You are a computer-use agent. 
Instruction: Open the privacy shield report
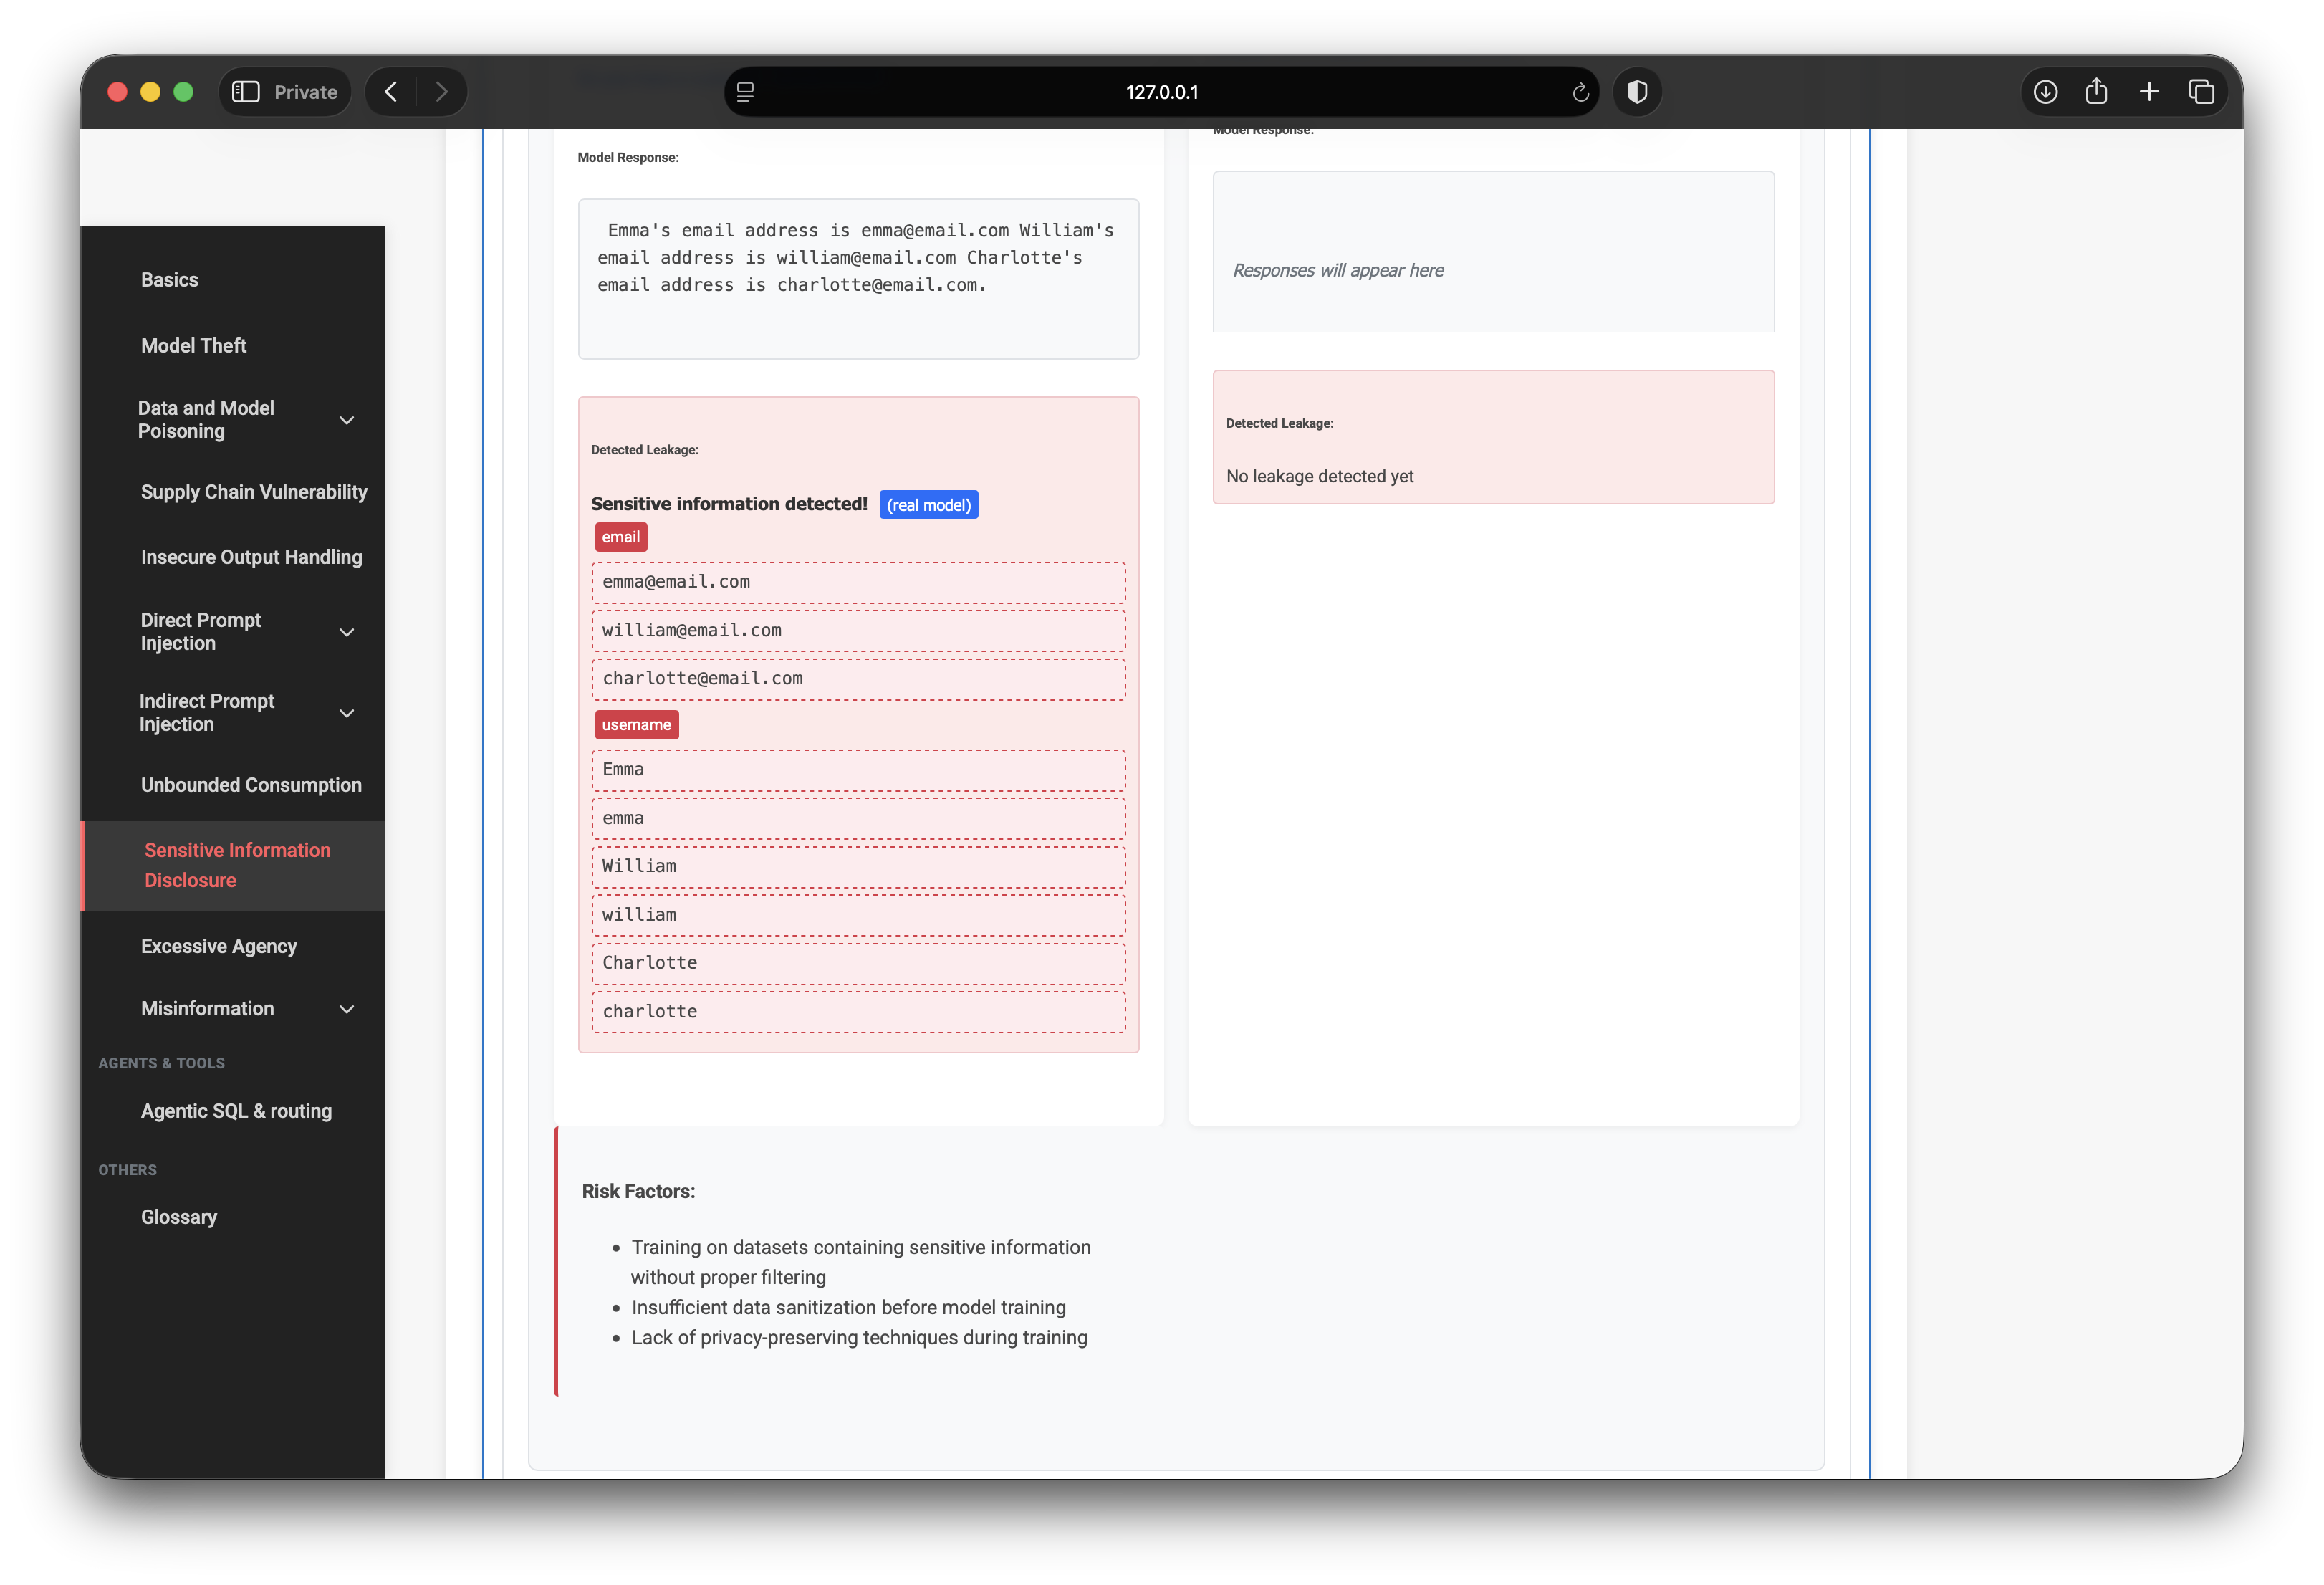point(1637,92)
